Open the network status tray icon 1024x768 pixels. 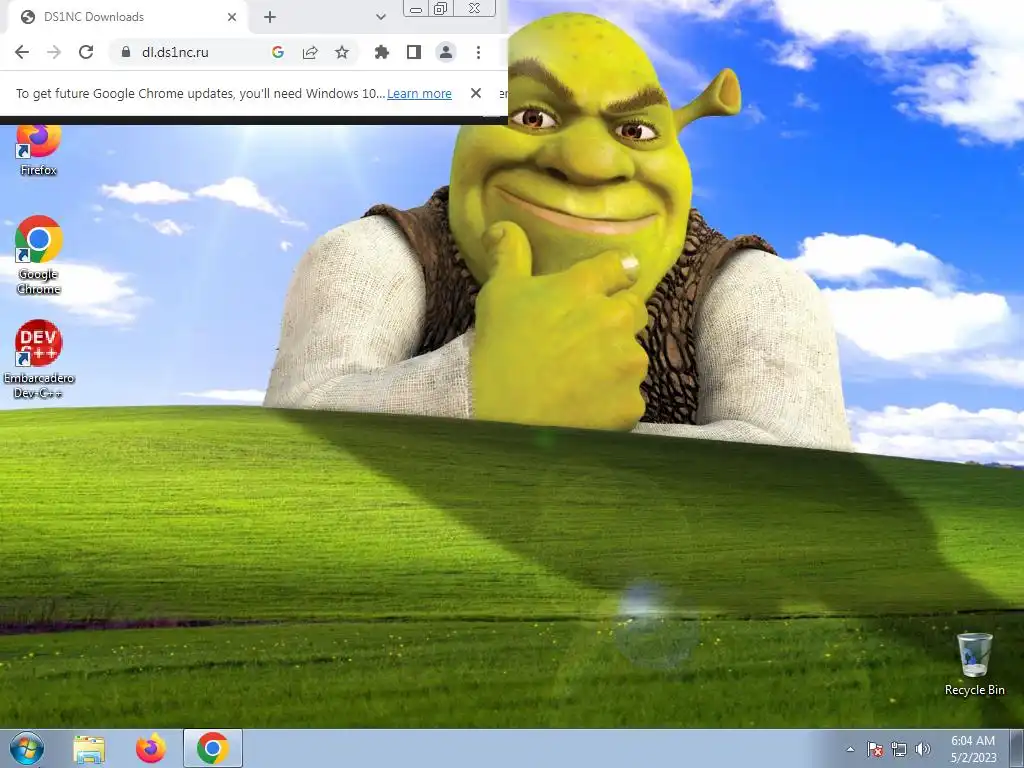[x=899, y=749]
